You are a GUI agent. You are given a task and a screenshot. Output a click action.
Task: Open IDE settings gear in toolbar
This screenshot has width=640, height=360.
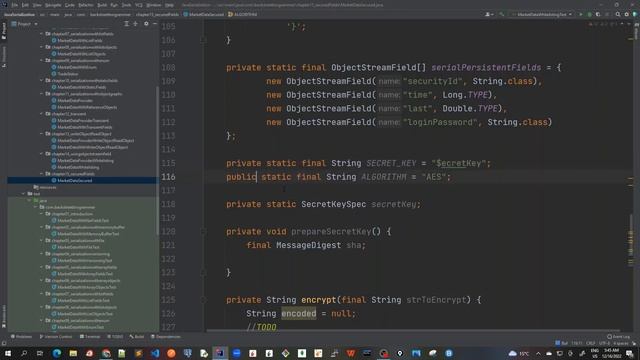627,14
